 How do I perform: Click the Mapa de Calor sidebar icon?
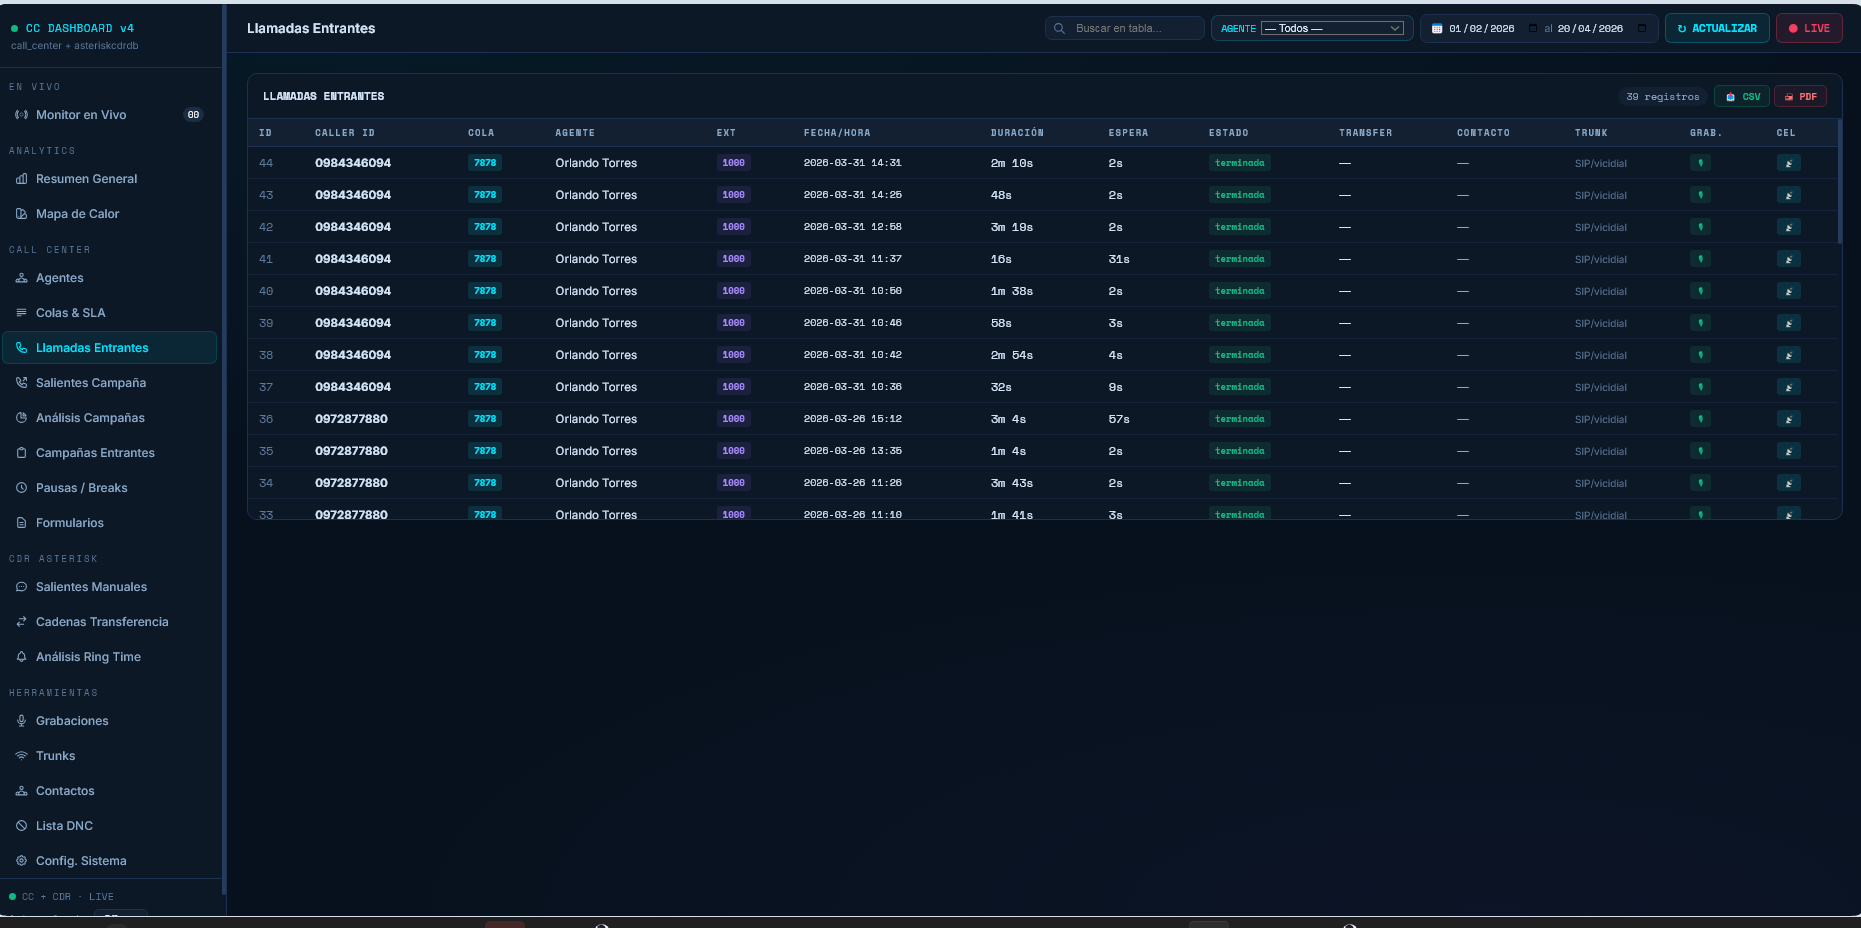coord(21,214)
